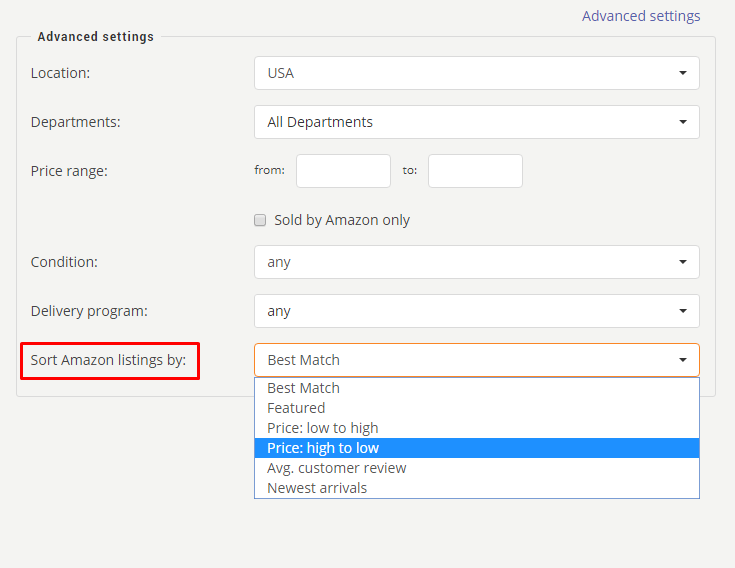Open the Location dropdown showing USA
Image resolution: width=735 pixels, height=568 pixels.
[477, 73]
